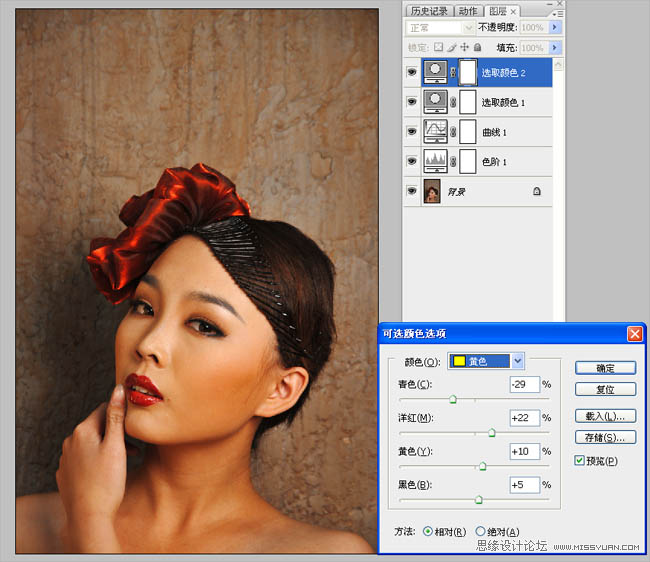Uncheck the 预览(P) preview checkbox
650x562 pixels.
pyautogui.click(x=581, y=461)
